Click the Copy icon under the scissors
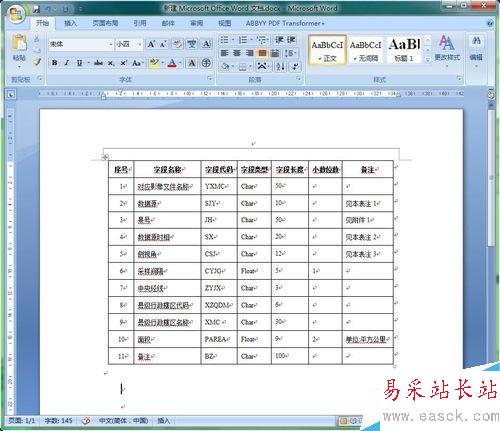 click(37, 50)
